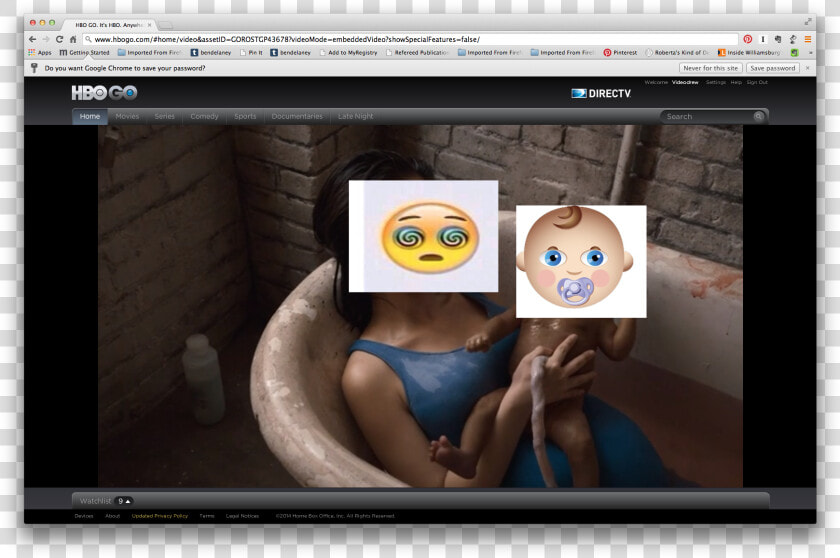
Task: Open the Pinterest bookmark
Action: [620, 52]
